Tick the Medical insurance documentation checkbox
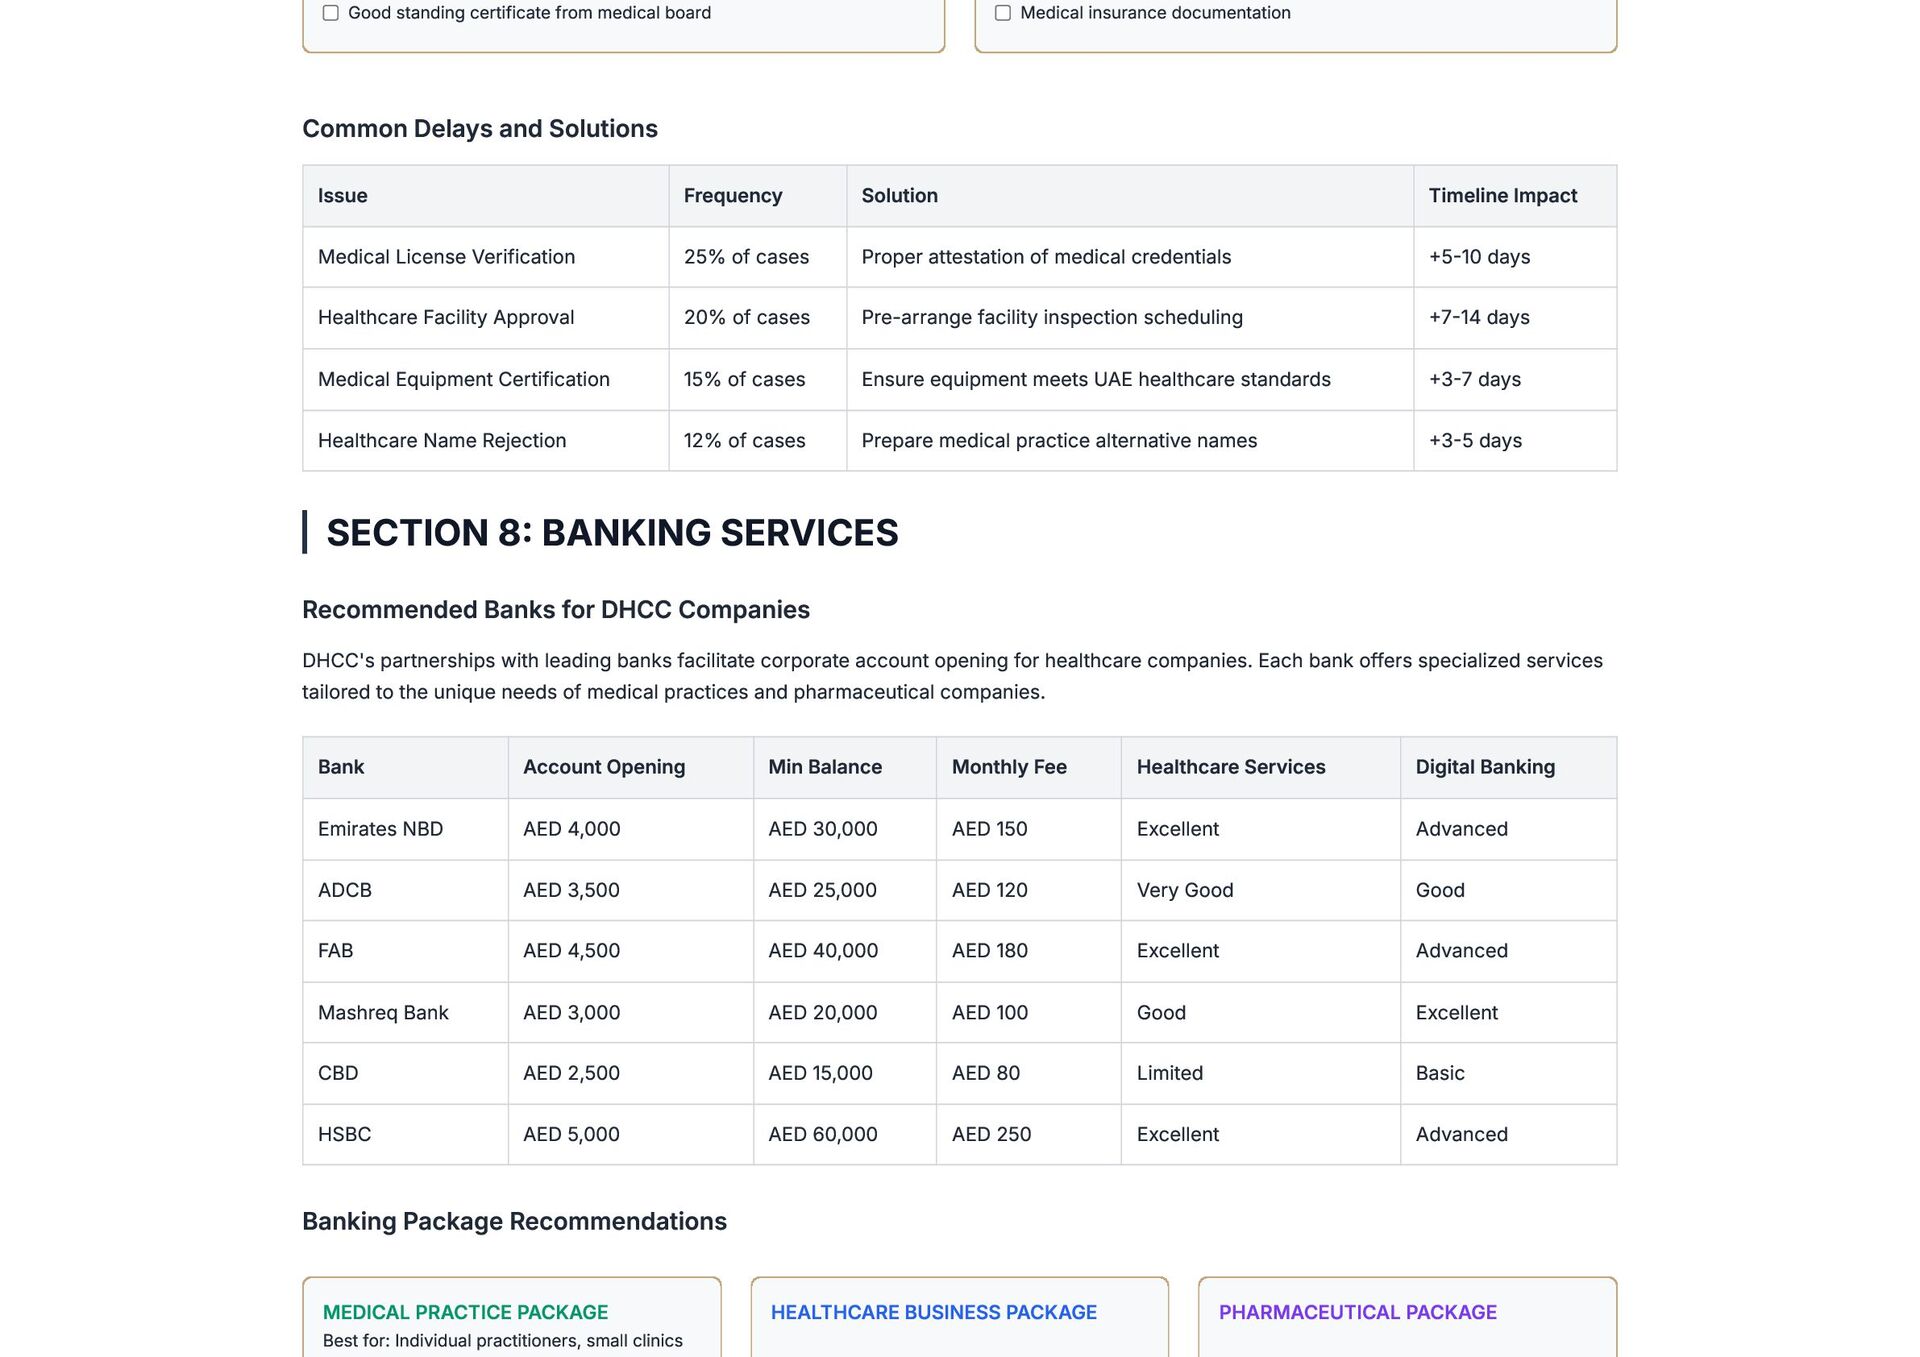The height and width of the screenshot is (1357, 1920). 1003,13
